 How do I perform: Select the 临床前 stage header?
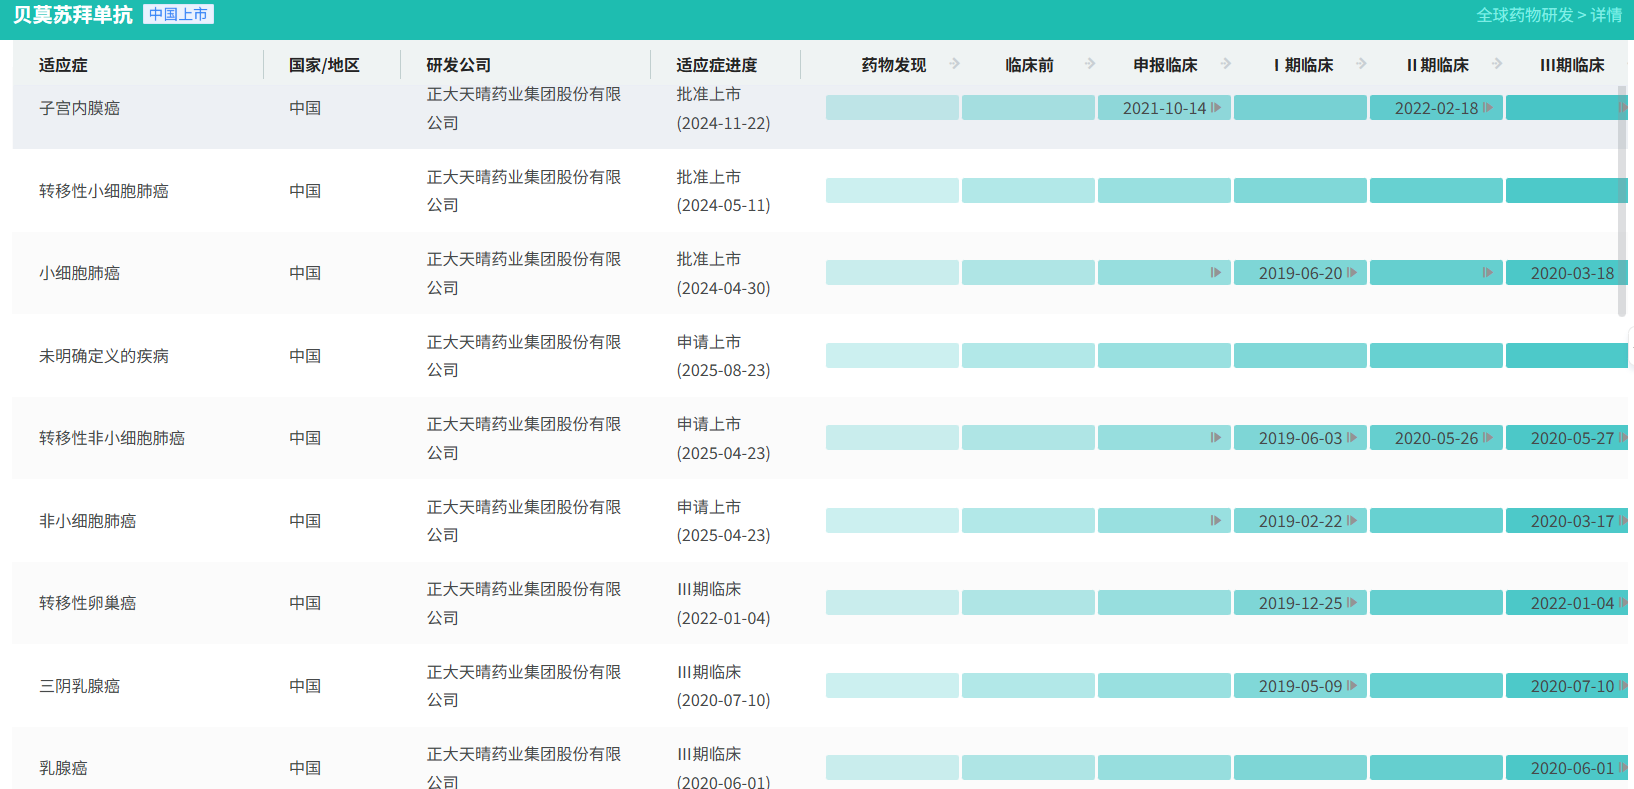[1029, 65]
